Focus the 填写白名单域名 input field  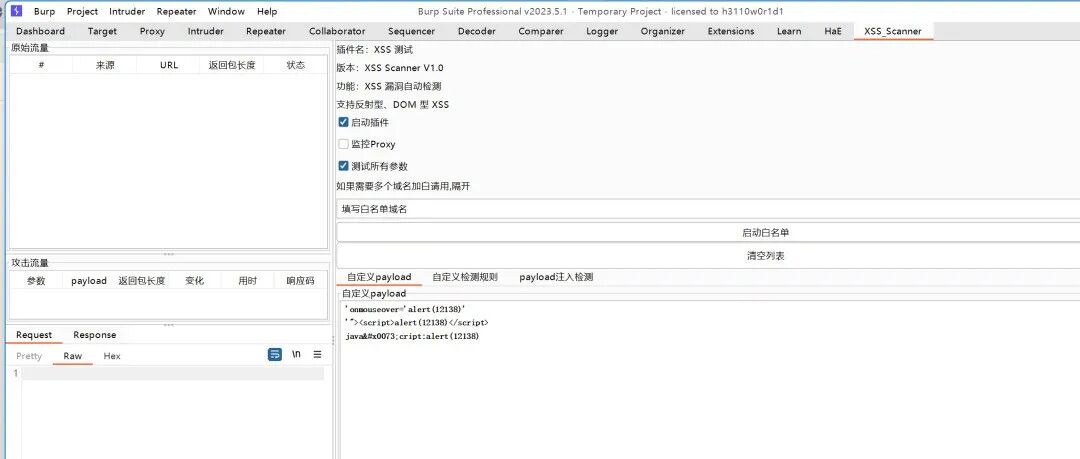pyautogui.click(x=708, y=209)
